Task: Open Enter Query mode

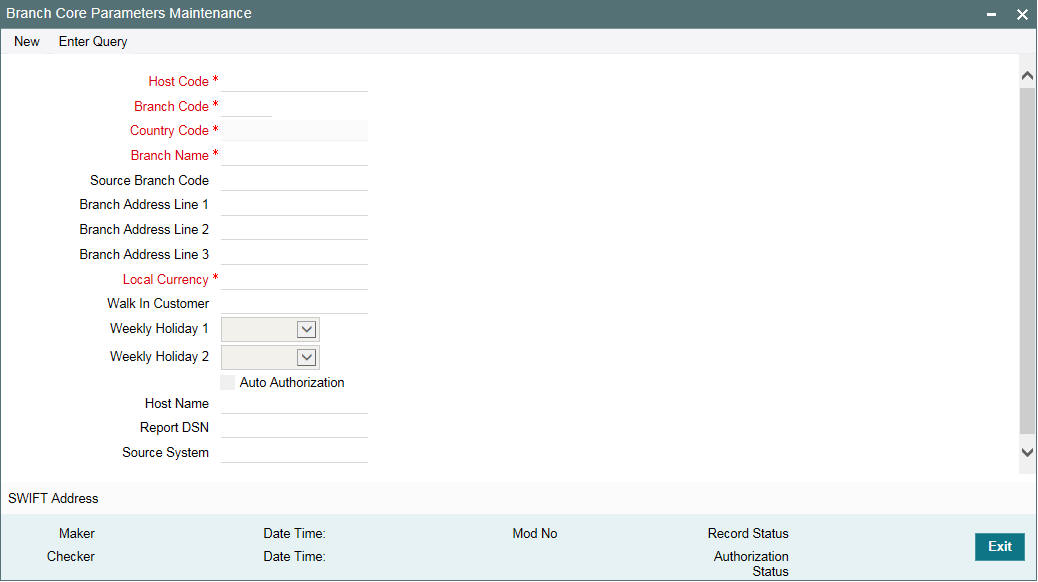Action: (x=93, y=42)
